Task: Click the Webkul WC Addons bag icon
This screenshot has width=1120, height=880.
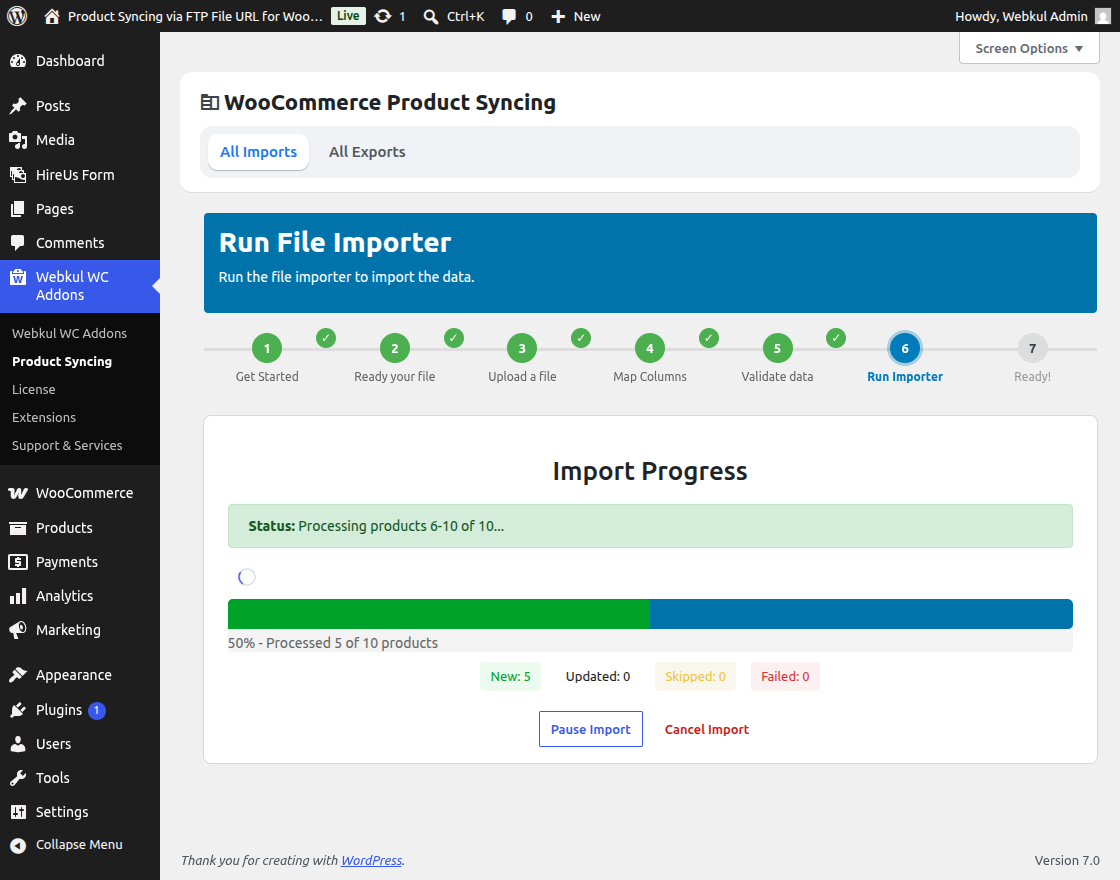Action: 18,277
